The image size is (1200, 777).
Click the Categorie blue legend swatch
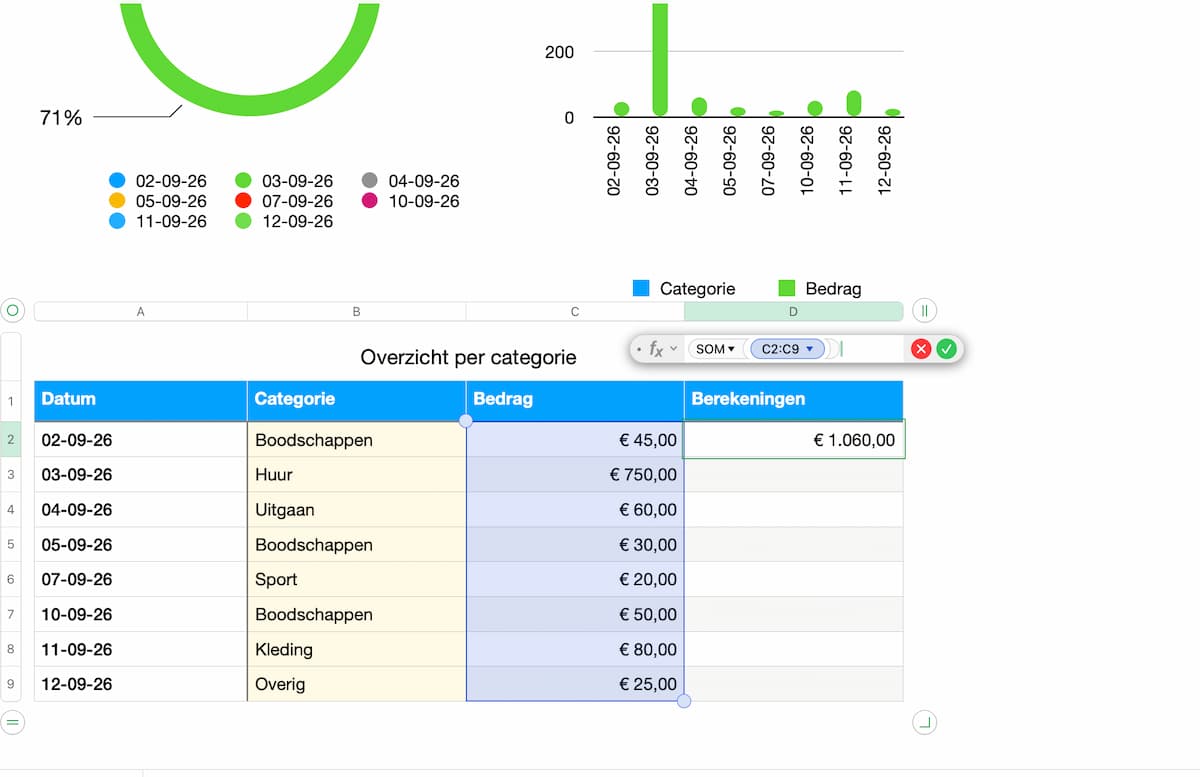[641, 288]
